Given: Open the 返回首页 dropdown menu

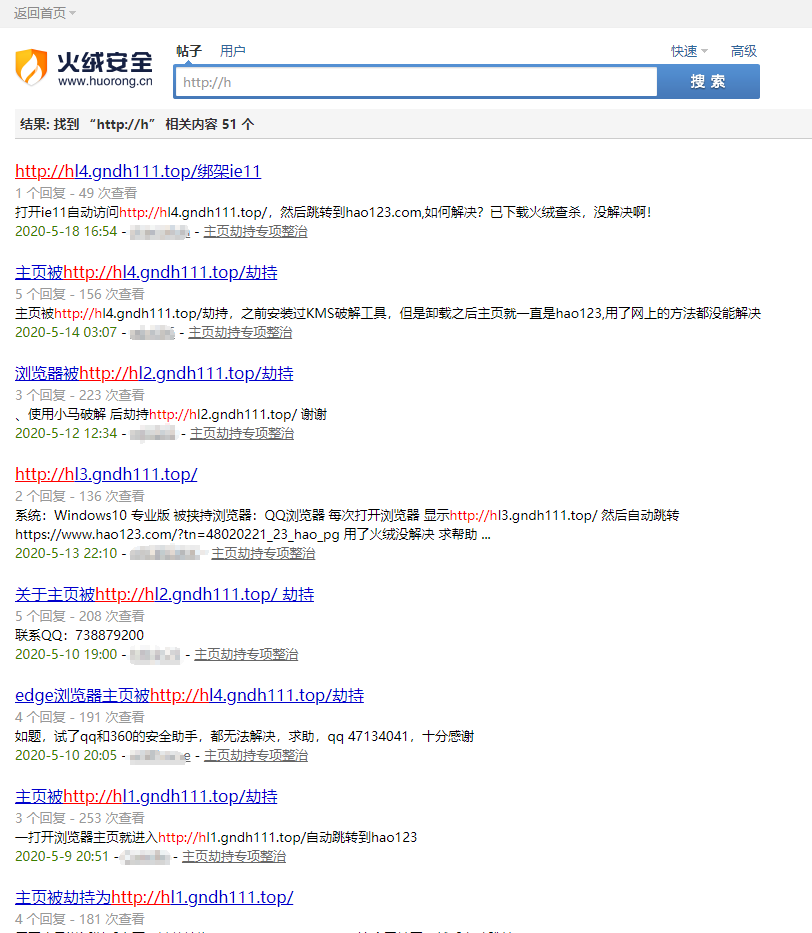Looking at the screenshot, I should (37, 13).
